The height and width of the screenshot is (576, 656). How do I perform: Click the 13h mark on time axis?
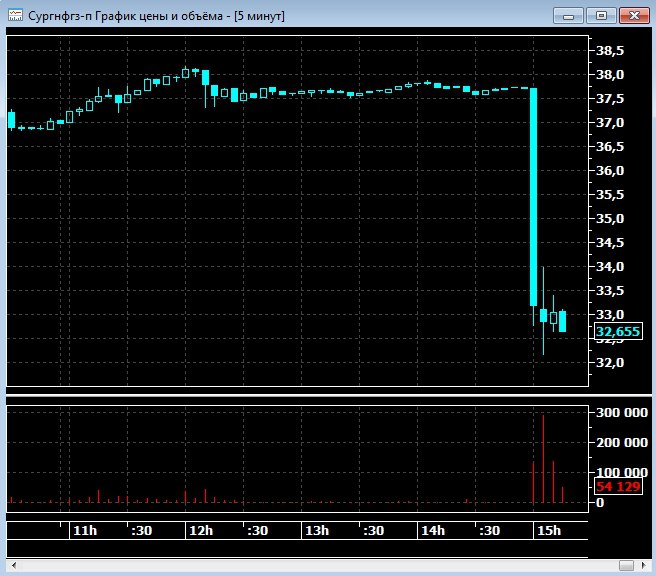pos(317,530)
